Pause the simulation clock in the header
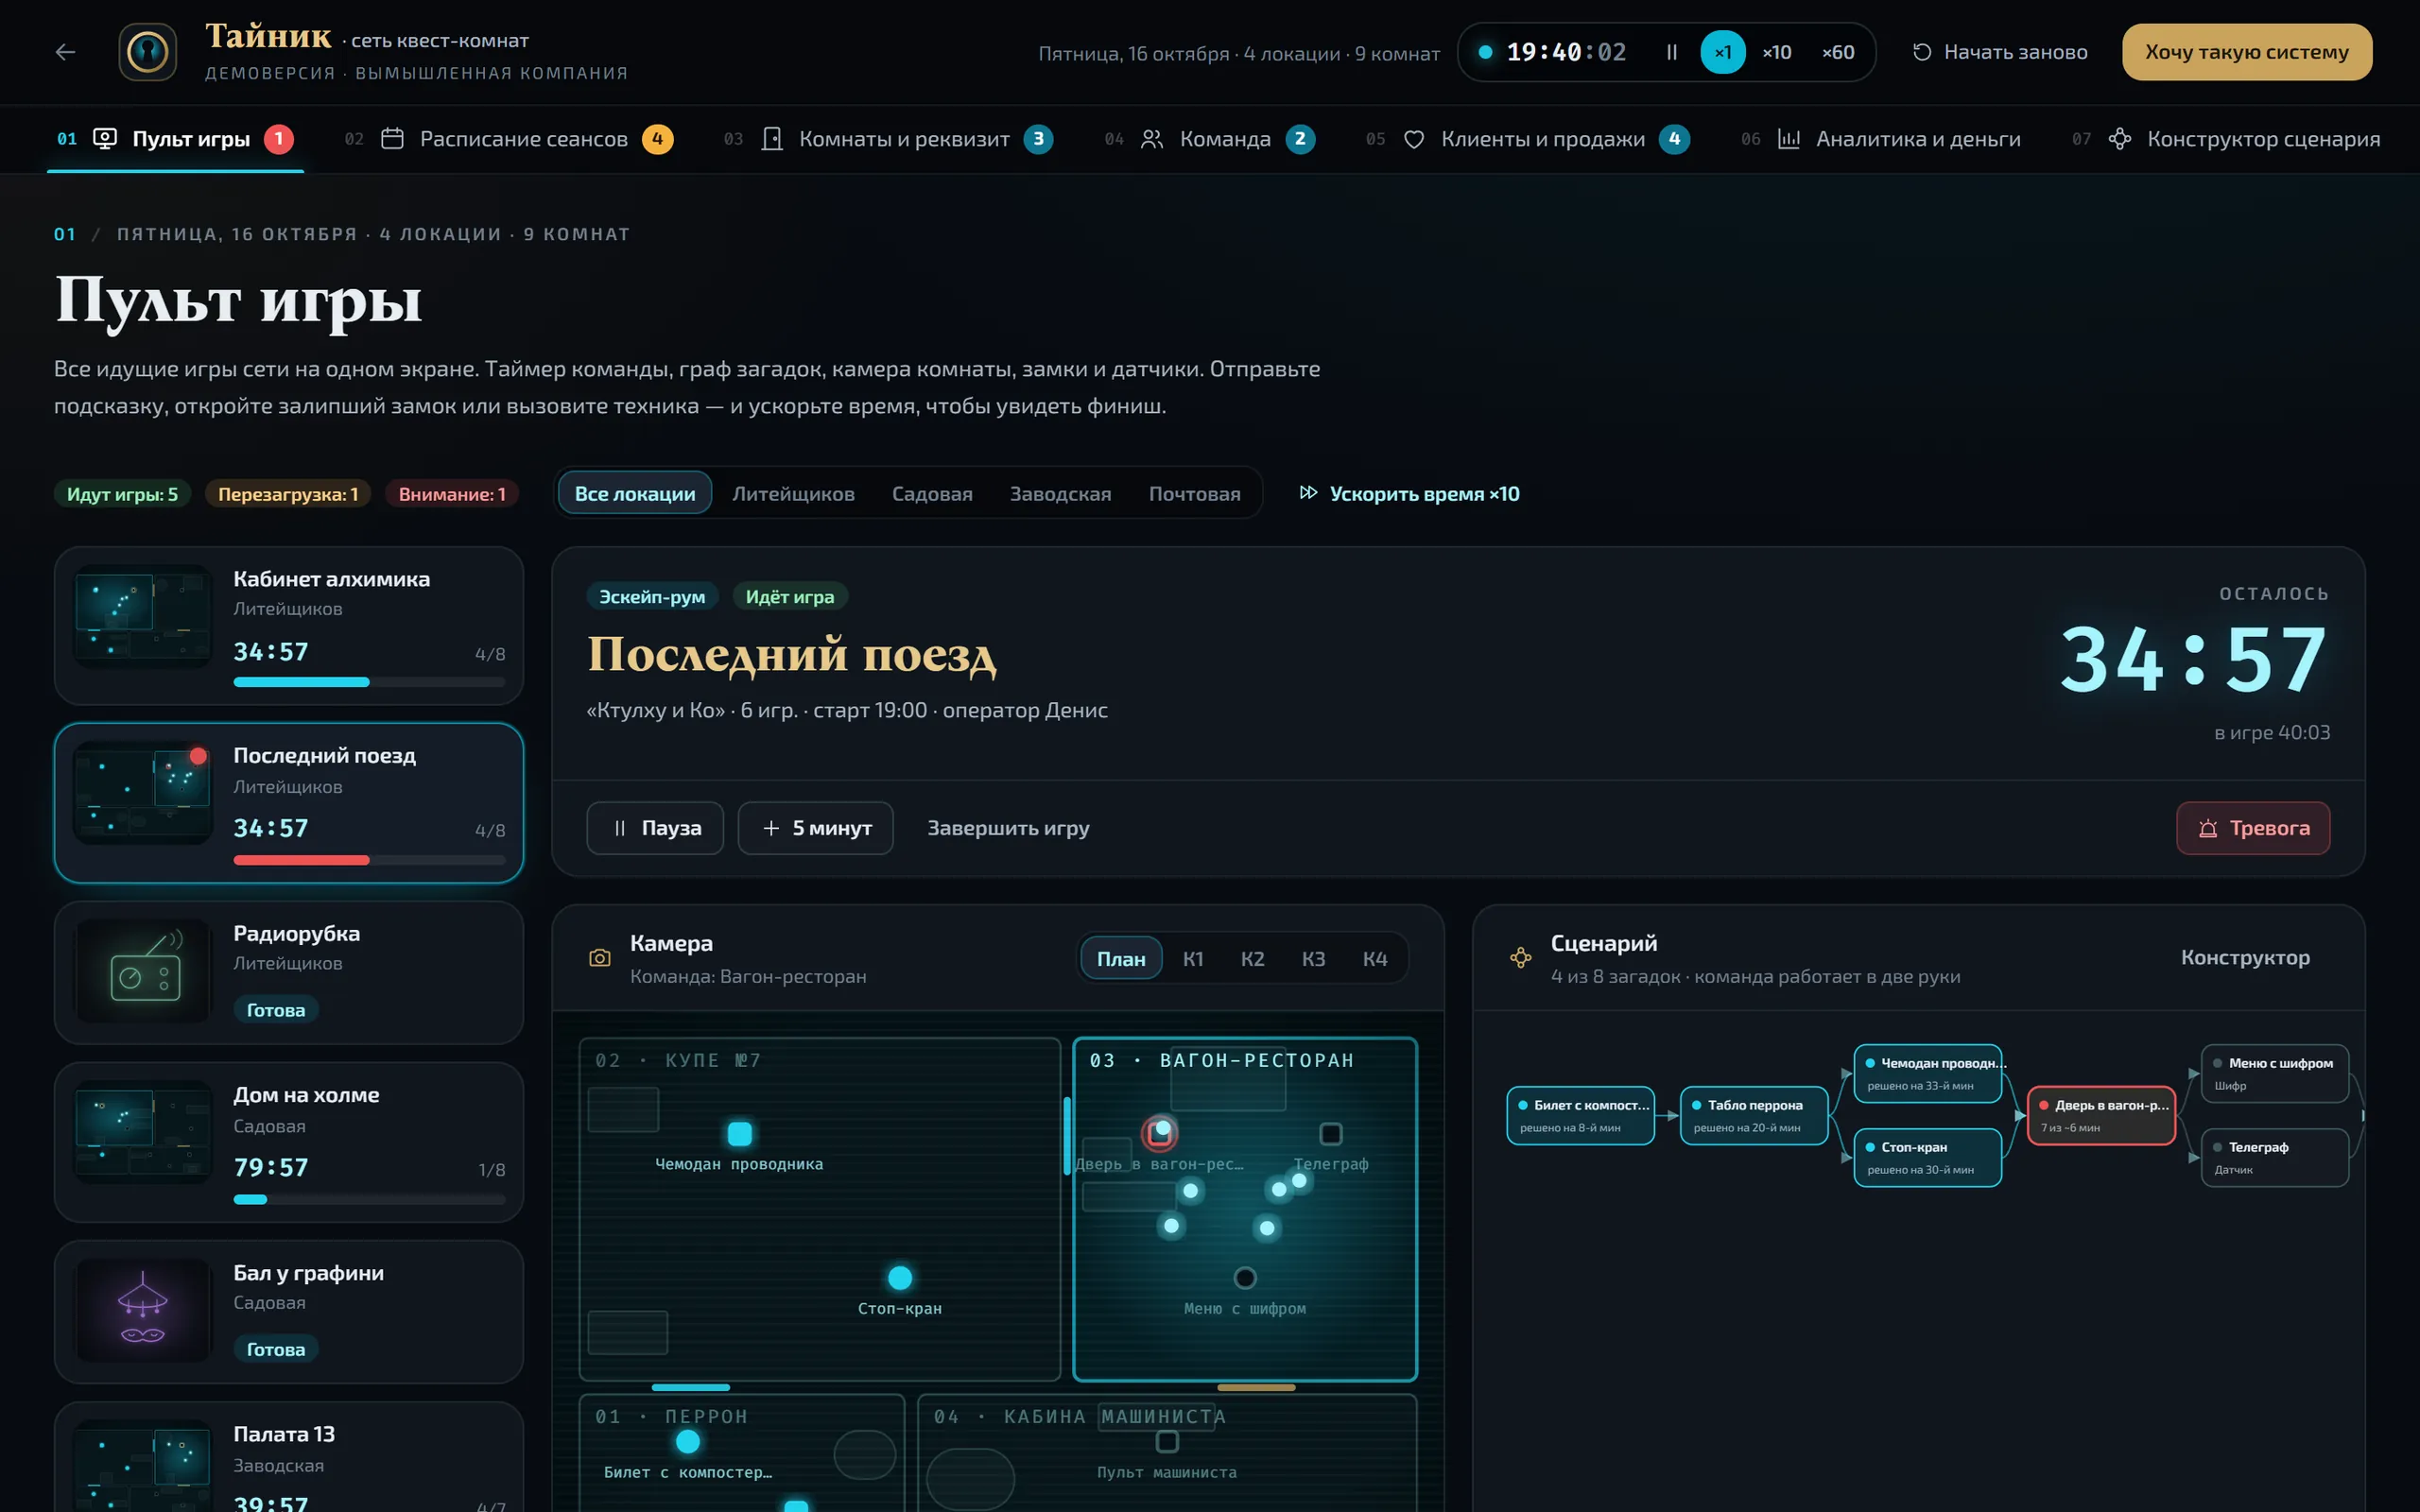This screenshot has width=2420, height=1512. (1671, 52)
